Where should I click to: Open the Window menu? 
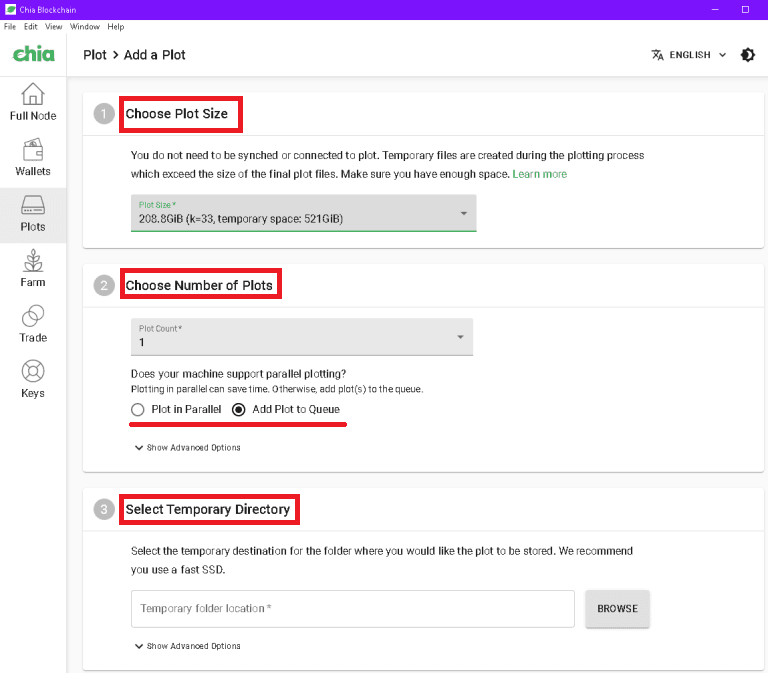85,26
